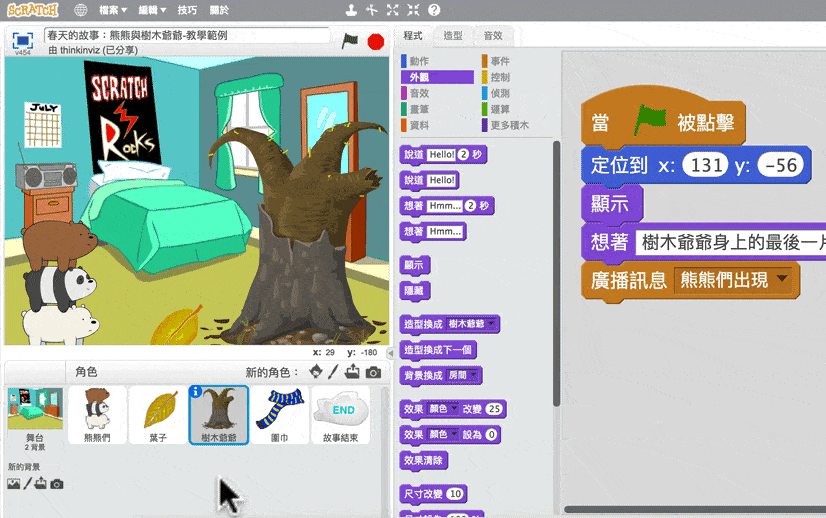The image size is (826, 518).
Task: Switch to the 音效 tab
Action: (x=493, y=35)
